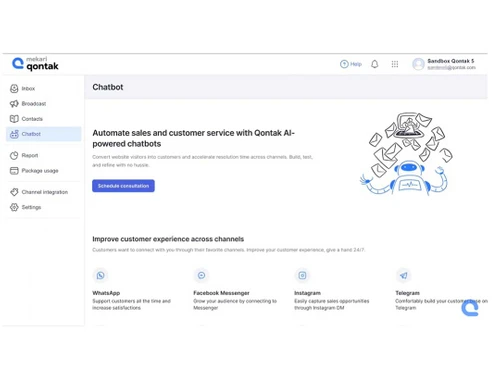Click the Chatbot page heading

click(x=108, y=87)
